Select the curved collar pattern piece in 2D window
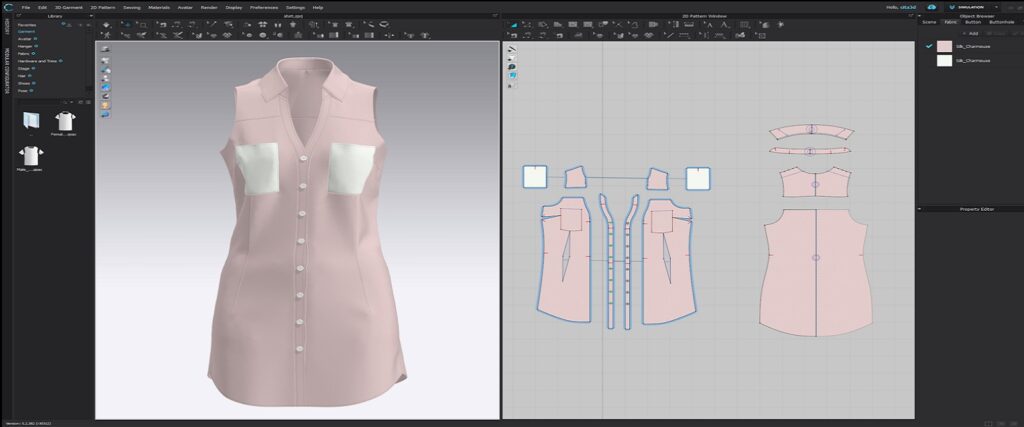 (812, 133)
